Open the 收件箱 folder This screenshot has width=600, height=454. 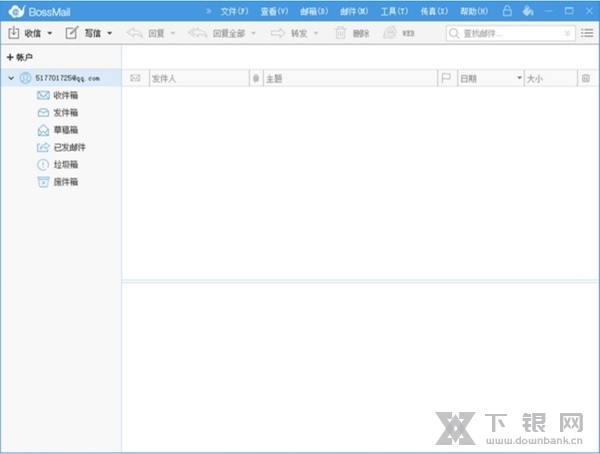(x=66, y=95)
